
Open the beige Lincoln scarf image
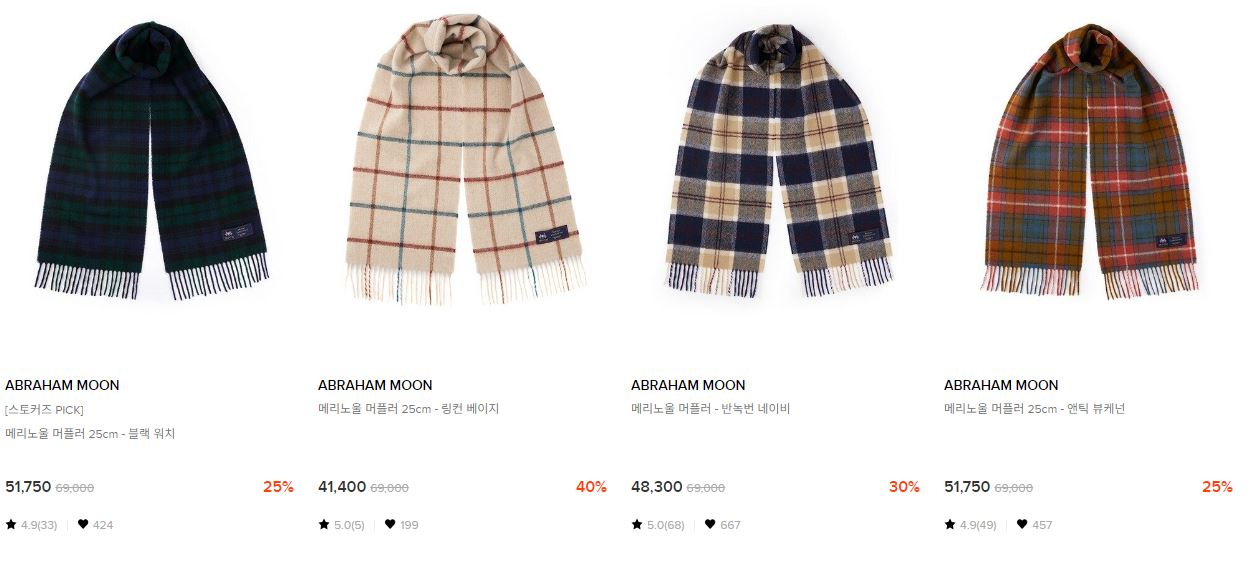[465, 158]
